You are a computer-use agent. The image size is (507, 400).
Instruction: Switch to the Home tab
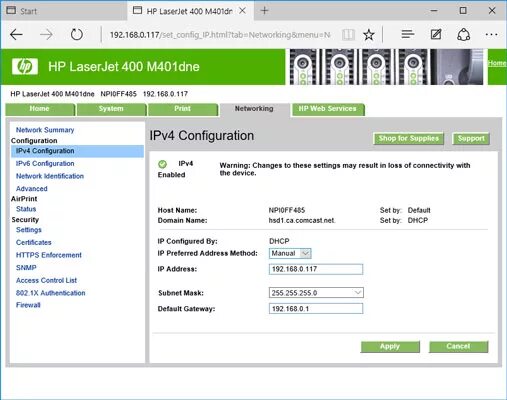[40, 109]
